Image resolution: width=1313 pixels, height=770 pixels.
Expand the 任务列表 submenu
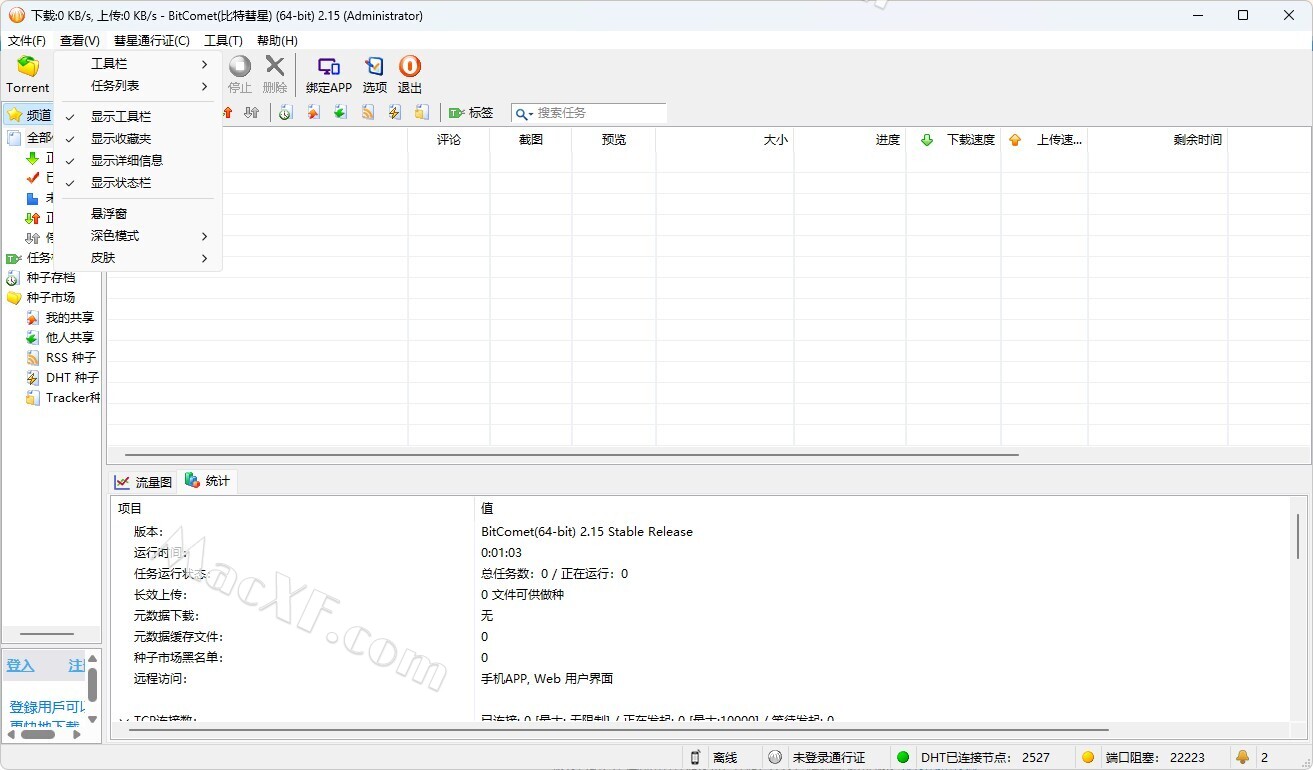coord(138,86)
